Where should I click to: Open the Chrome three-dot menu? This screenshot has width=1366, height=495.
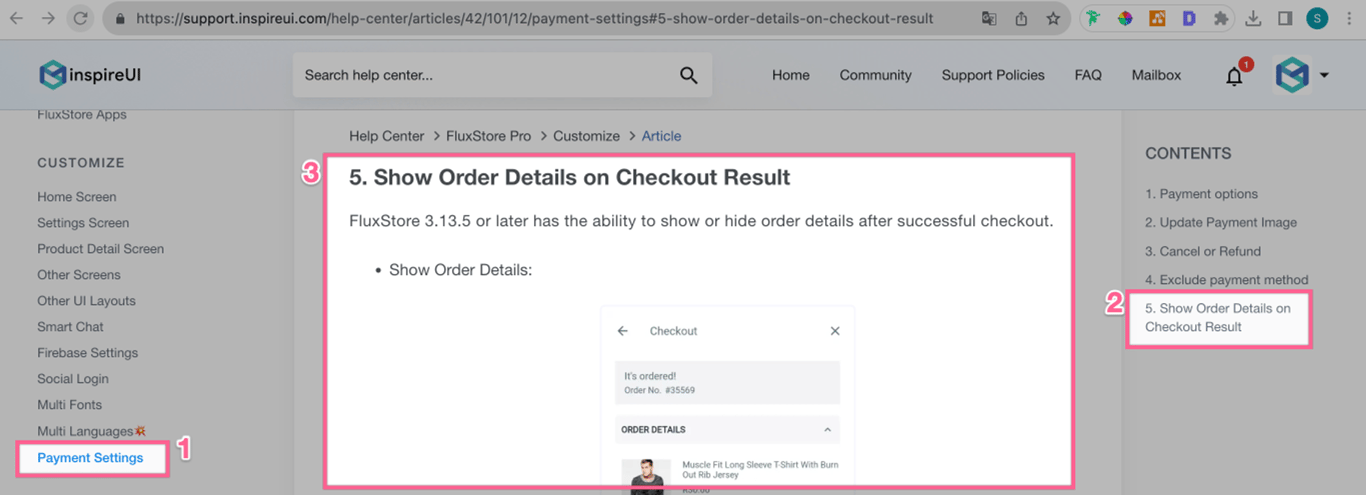point(1349,18)
